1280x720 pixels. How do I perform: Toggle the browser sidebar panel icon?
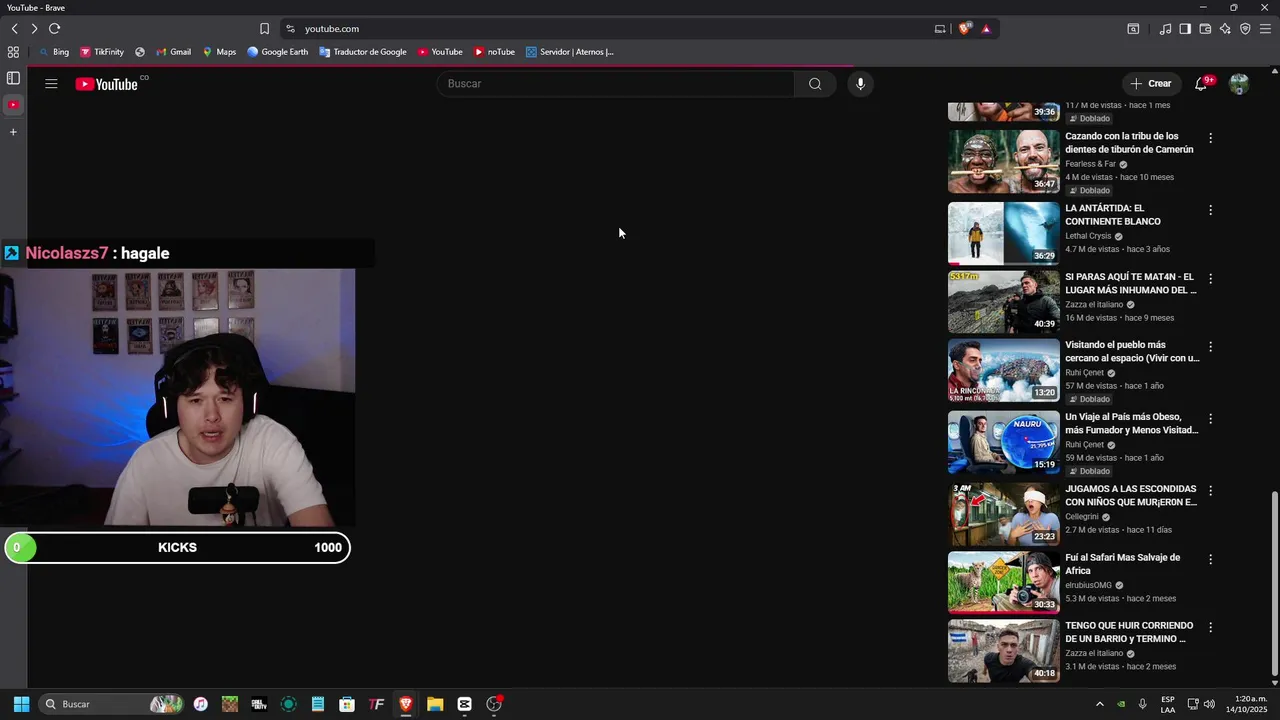coord(1185,29)
